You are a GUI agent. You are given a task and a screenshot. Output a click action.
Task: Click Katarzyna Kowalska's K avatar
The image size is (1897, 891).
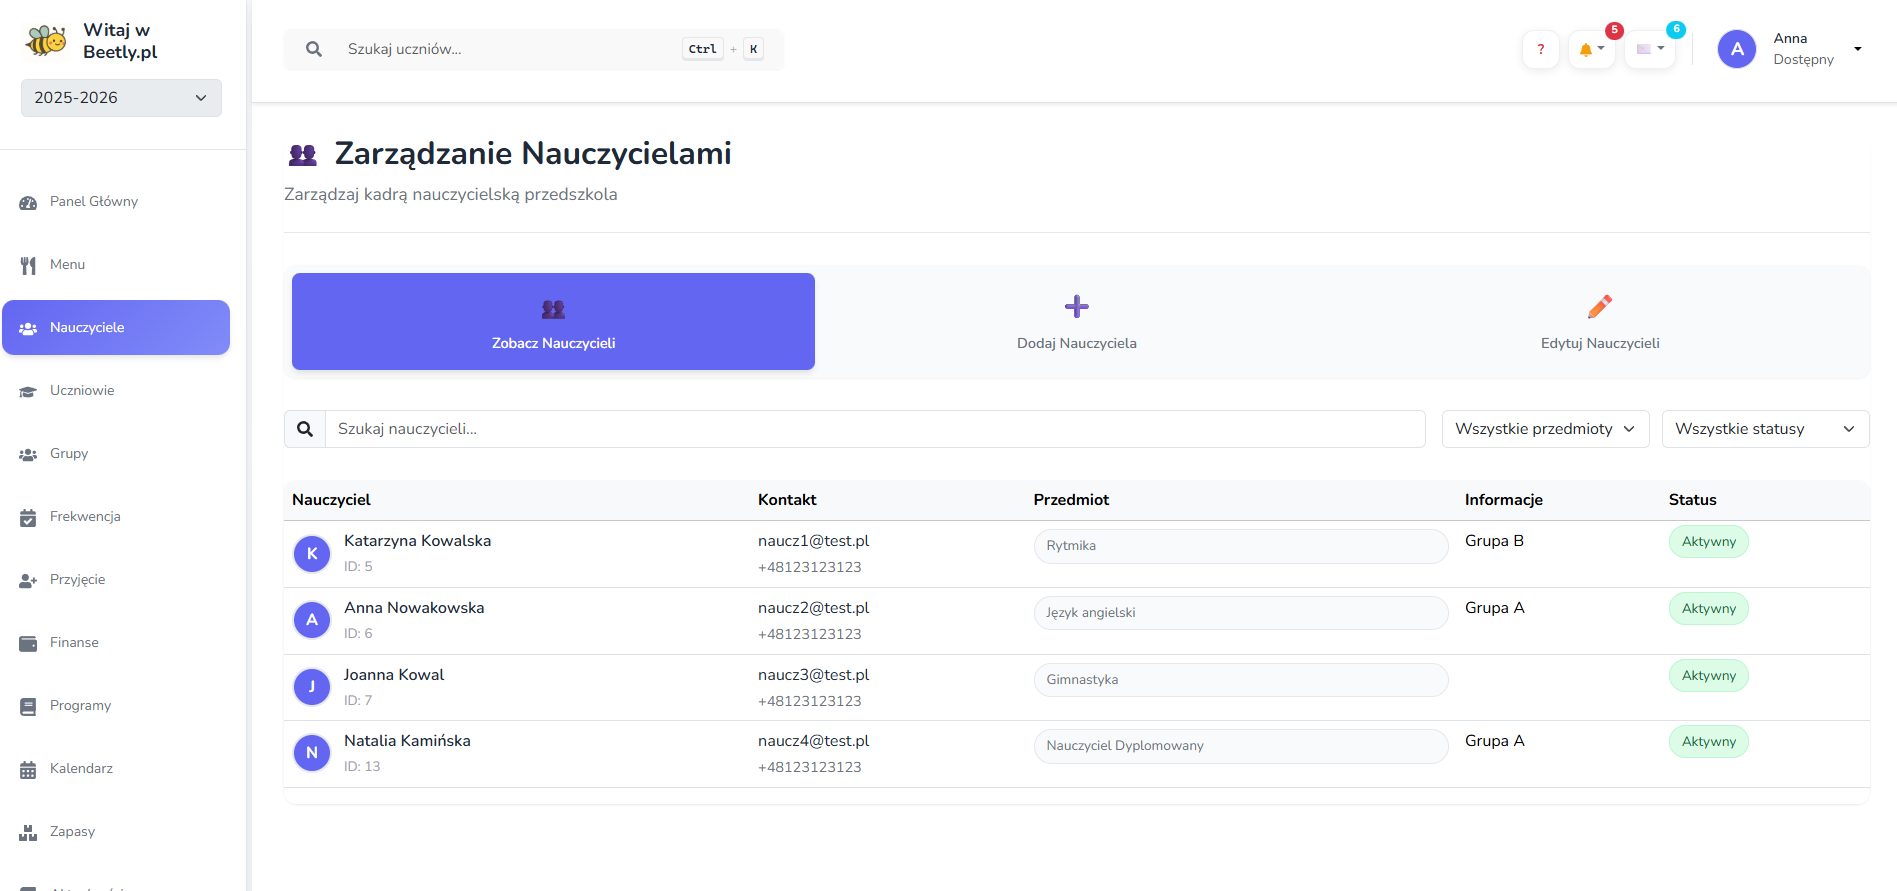click(312, 553)
